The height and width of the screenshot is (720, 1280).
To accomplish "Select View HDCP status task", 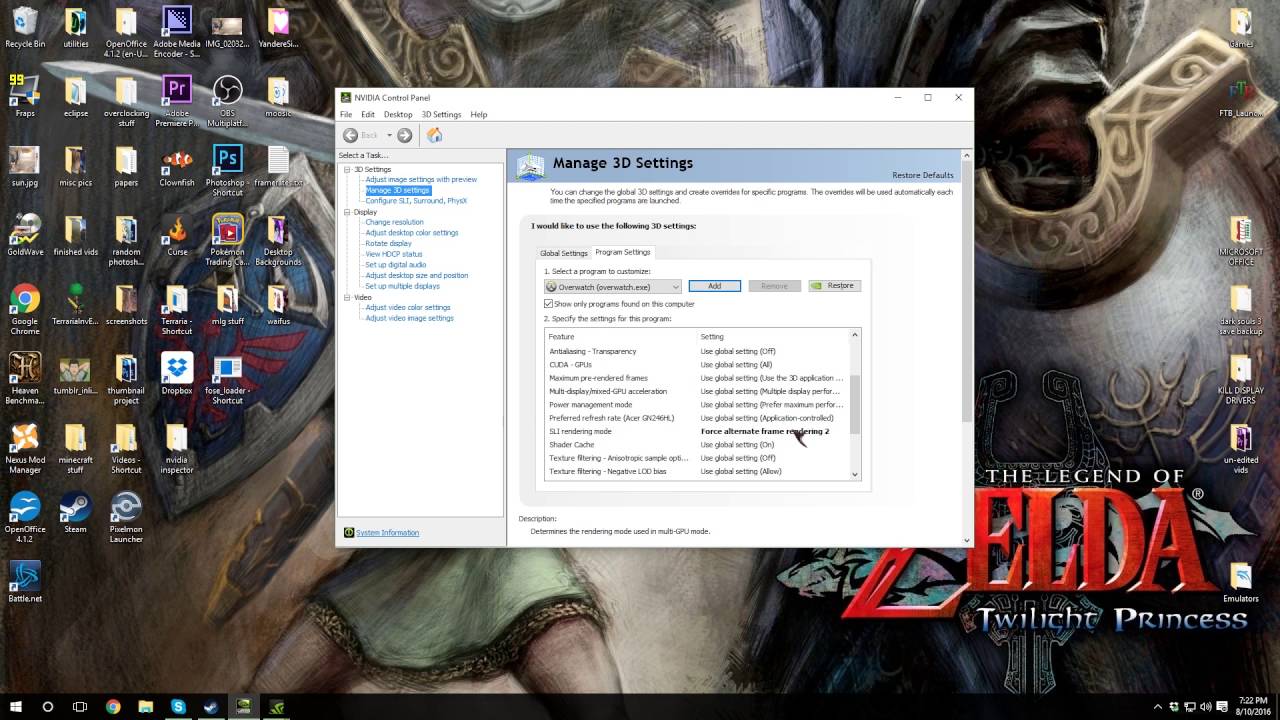I will pyautogui.click(x=394, y=254).
